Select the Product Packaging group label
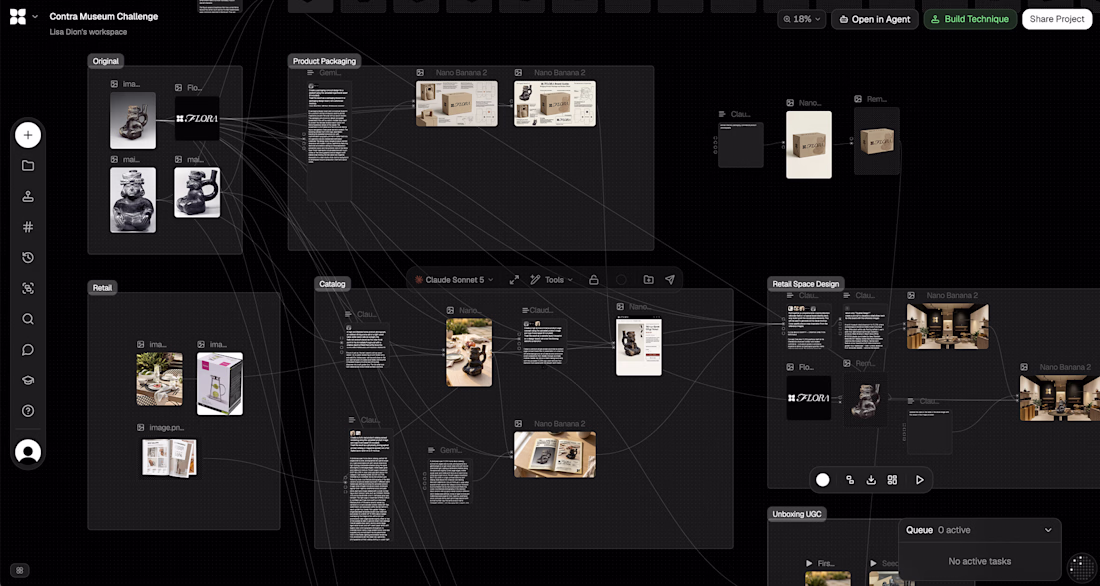 (324, 61)
